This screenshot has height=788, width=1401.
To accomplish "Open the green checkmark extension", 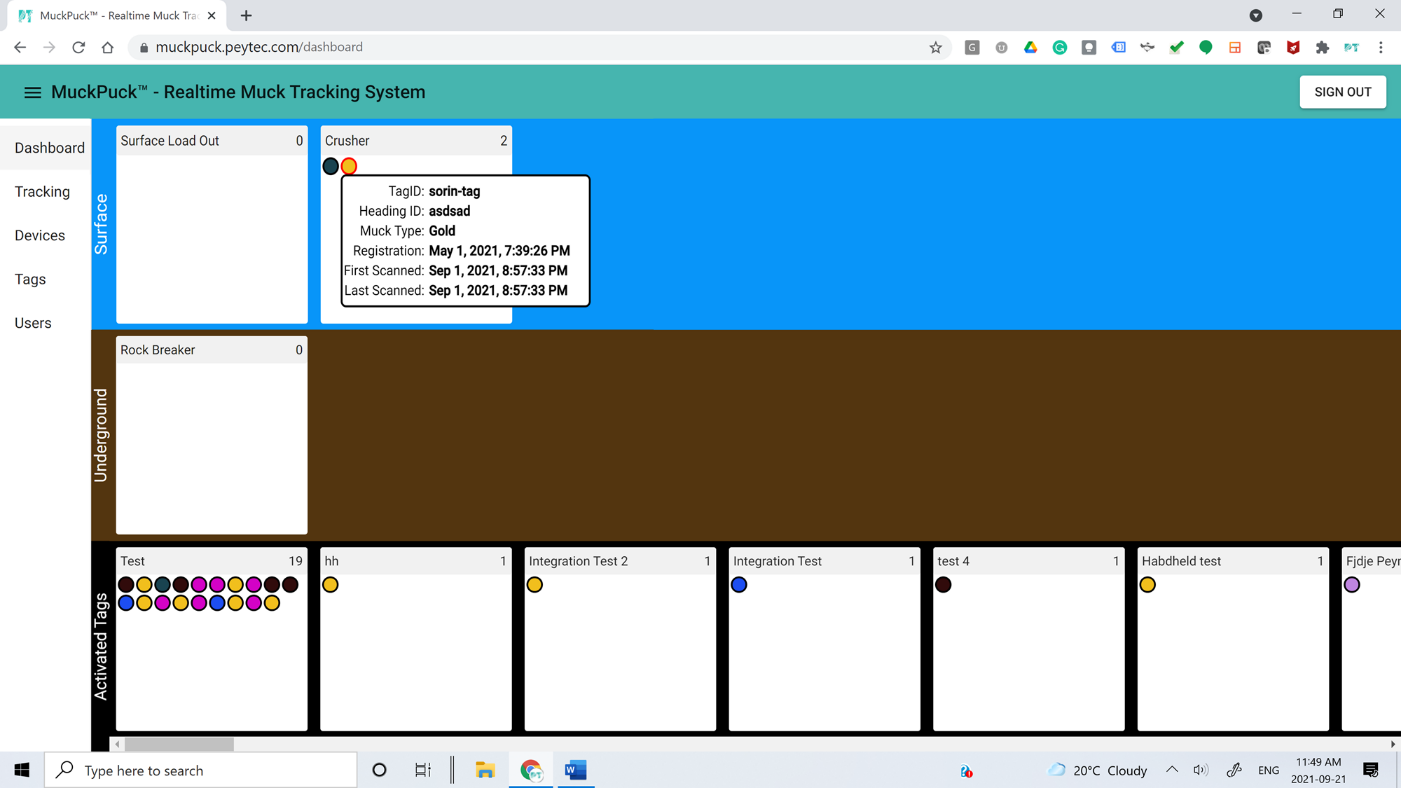I will tap(1177, 47).
